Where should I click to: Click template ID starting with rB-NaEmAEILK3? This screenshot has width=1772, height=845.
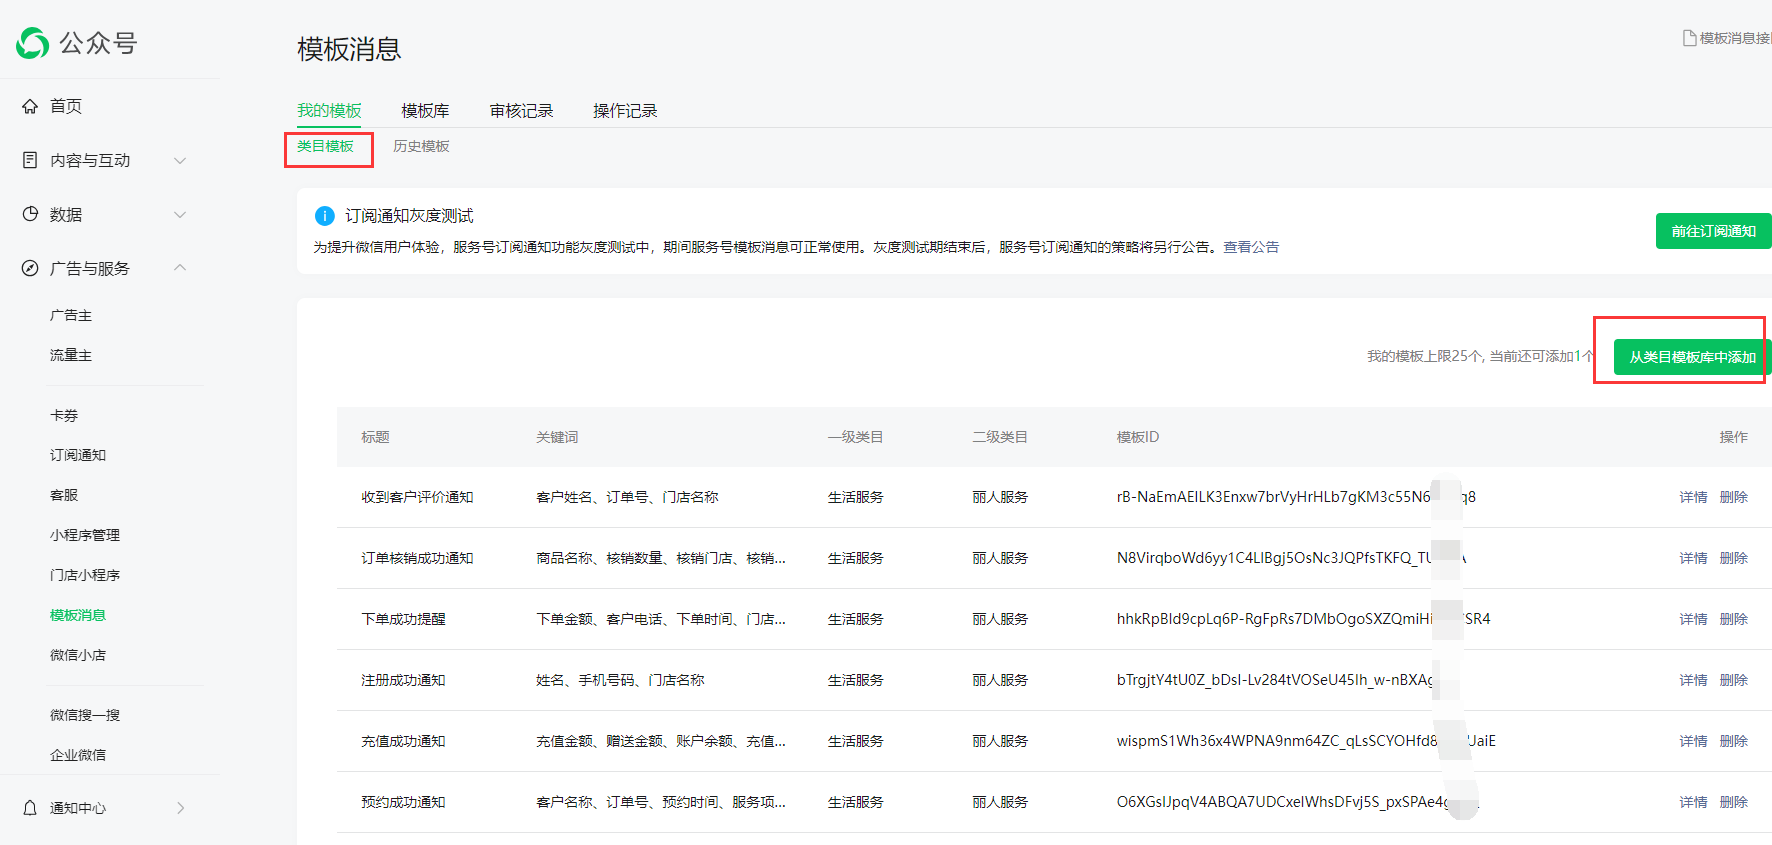click(x=1296, y=497)
